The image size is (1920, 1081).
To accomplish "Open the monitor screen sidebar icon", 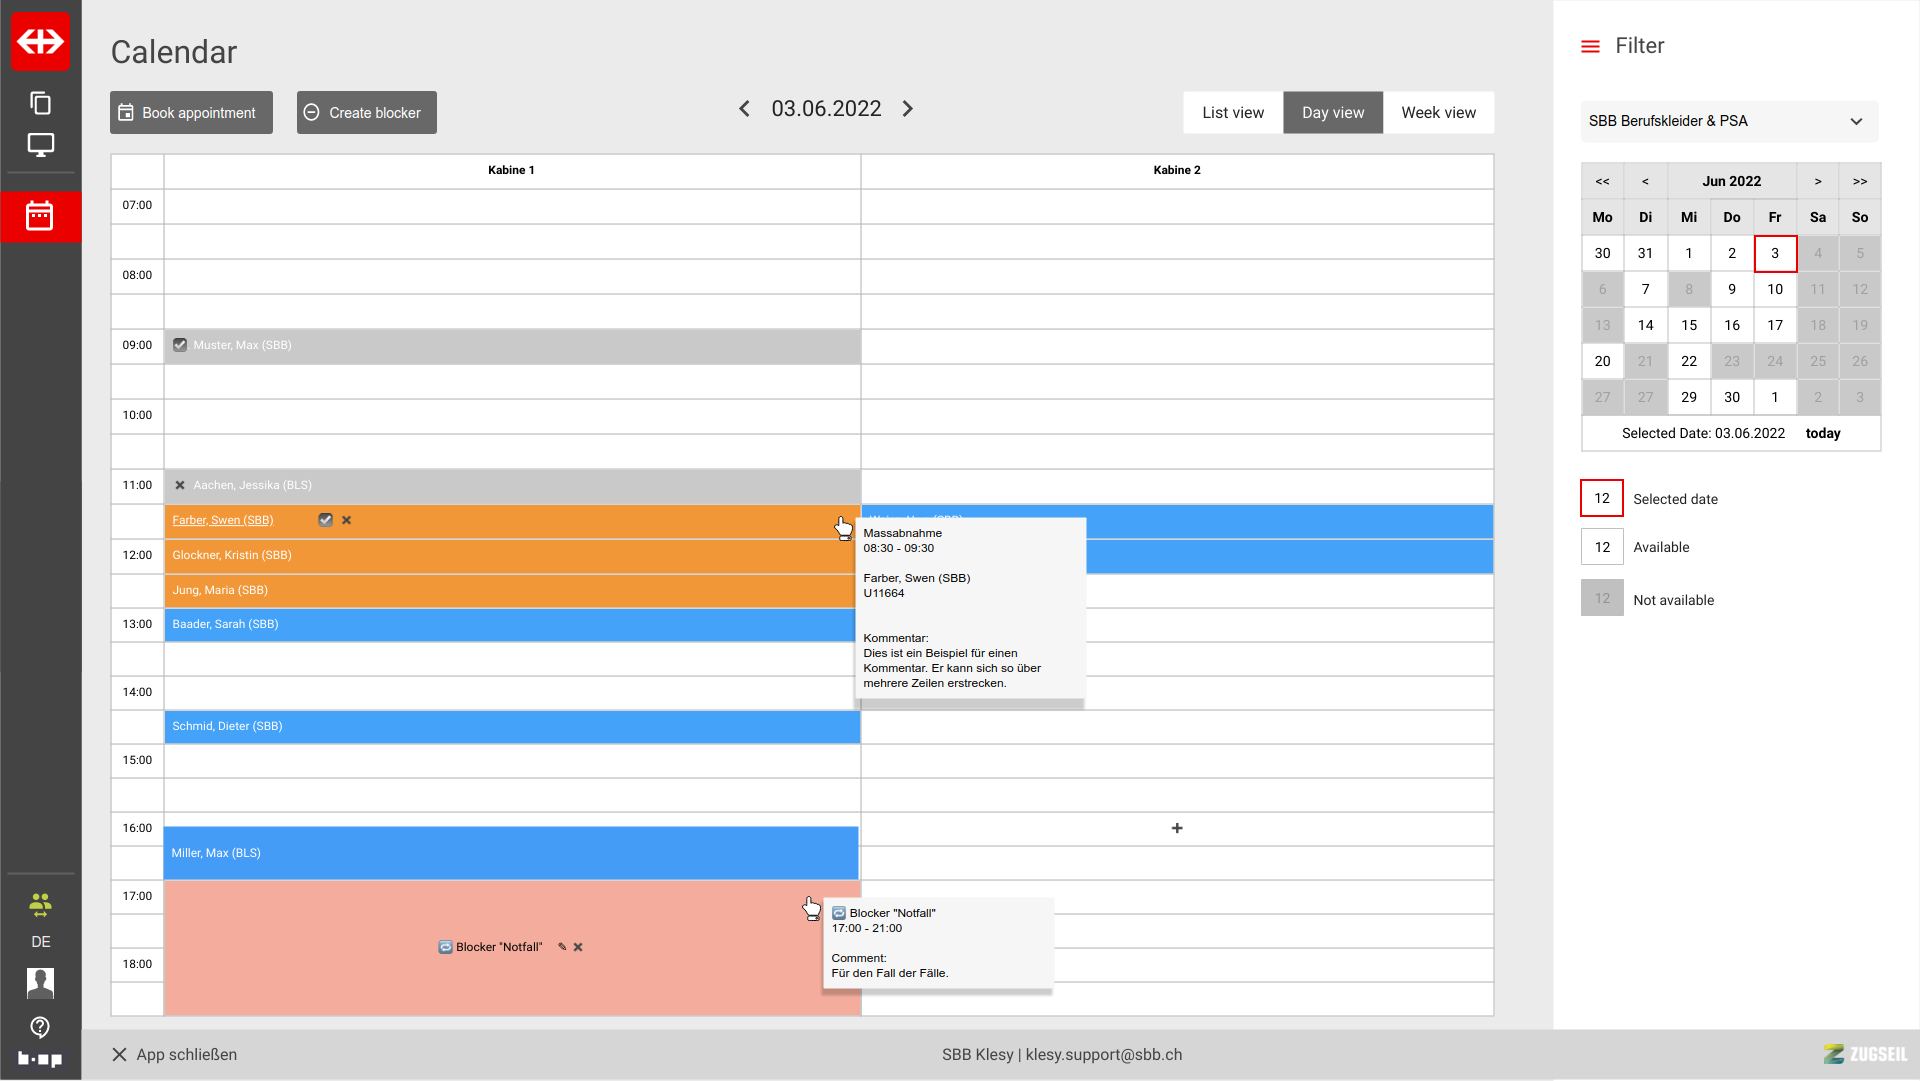I will coord(40,145).
